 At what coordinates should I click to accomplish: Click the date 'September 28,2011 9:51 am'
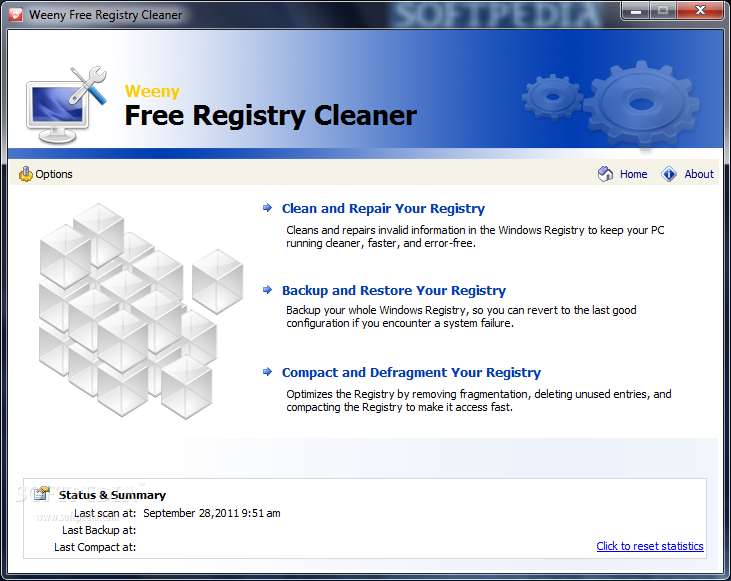pos(212,513)
